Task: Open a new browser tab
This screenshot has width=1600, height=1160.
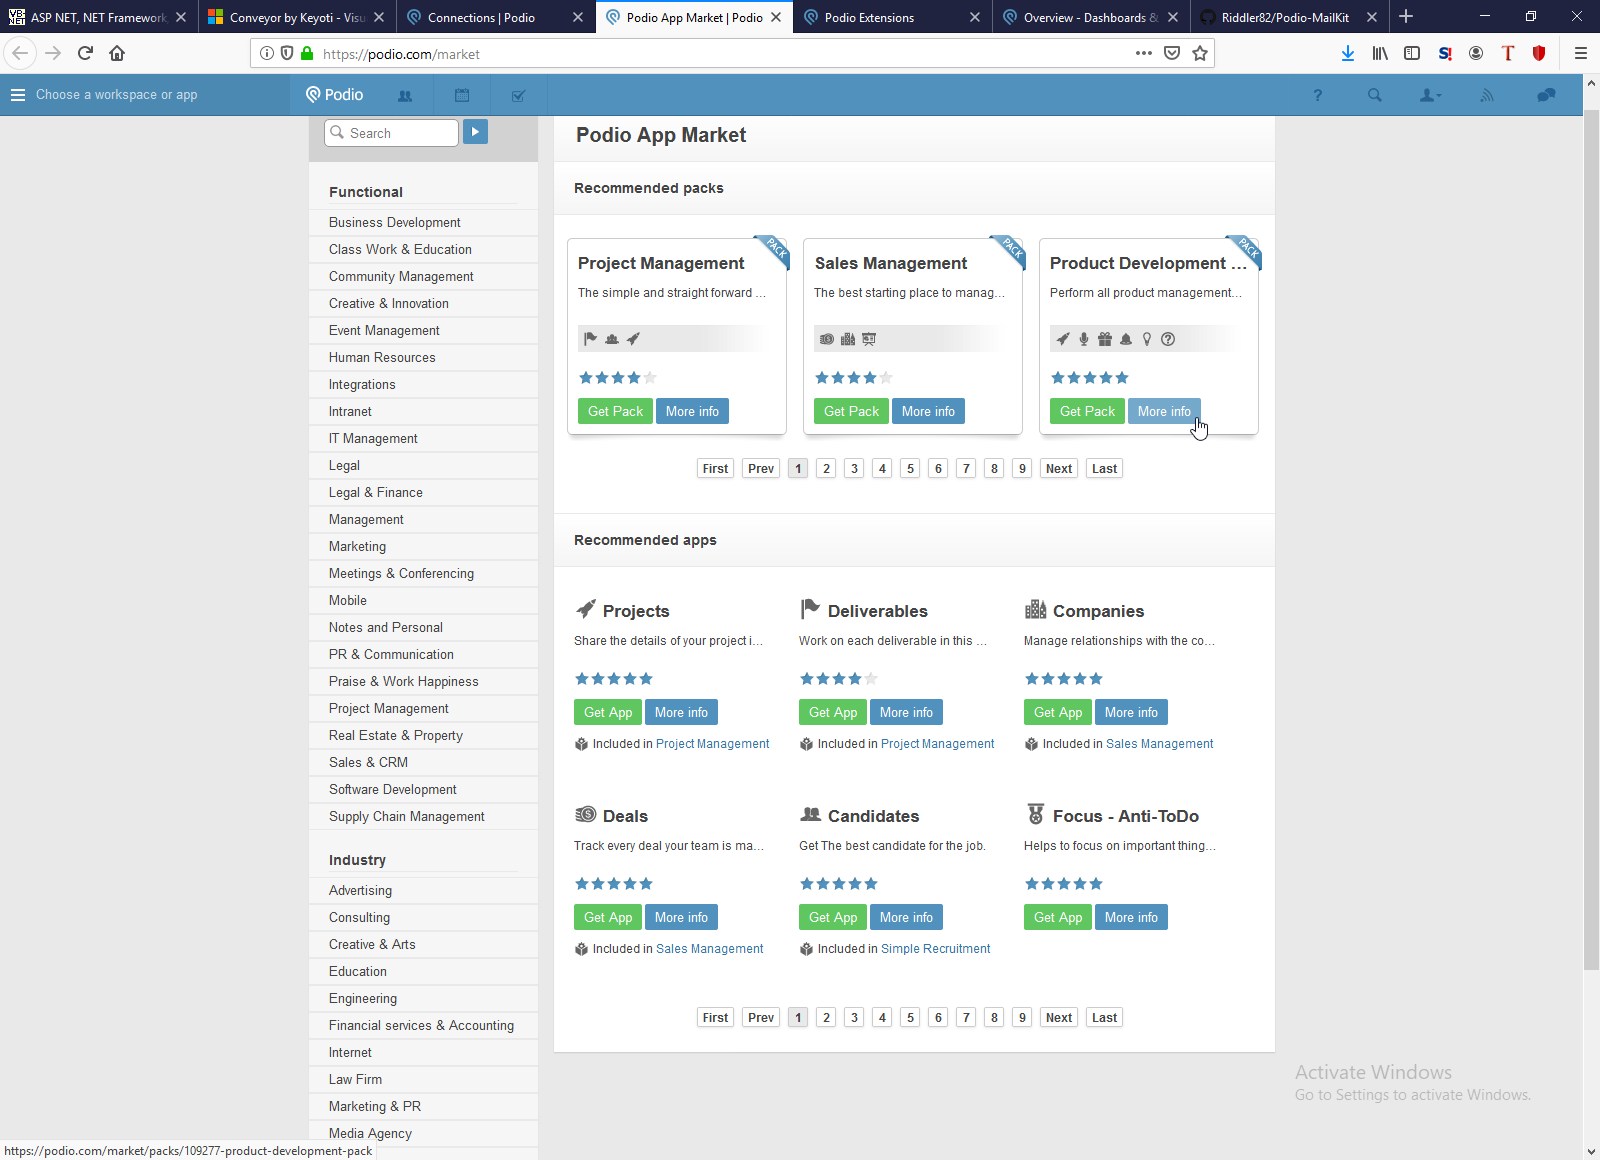Action: pos(1406,16)
